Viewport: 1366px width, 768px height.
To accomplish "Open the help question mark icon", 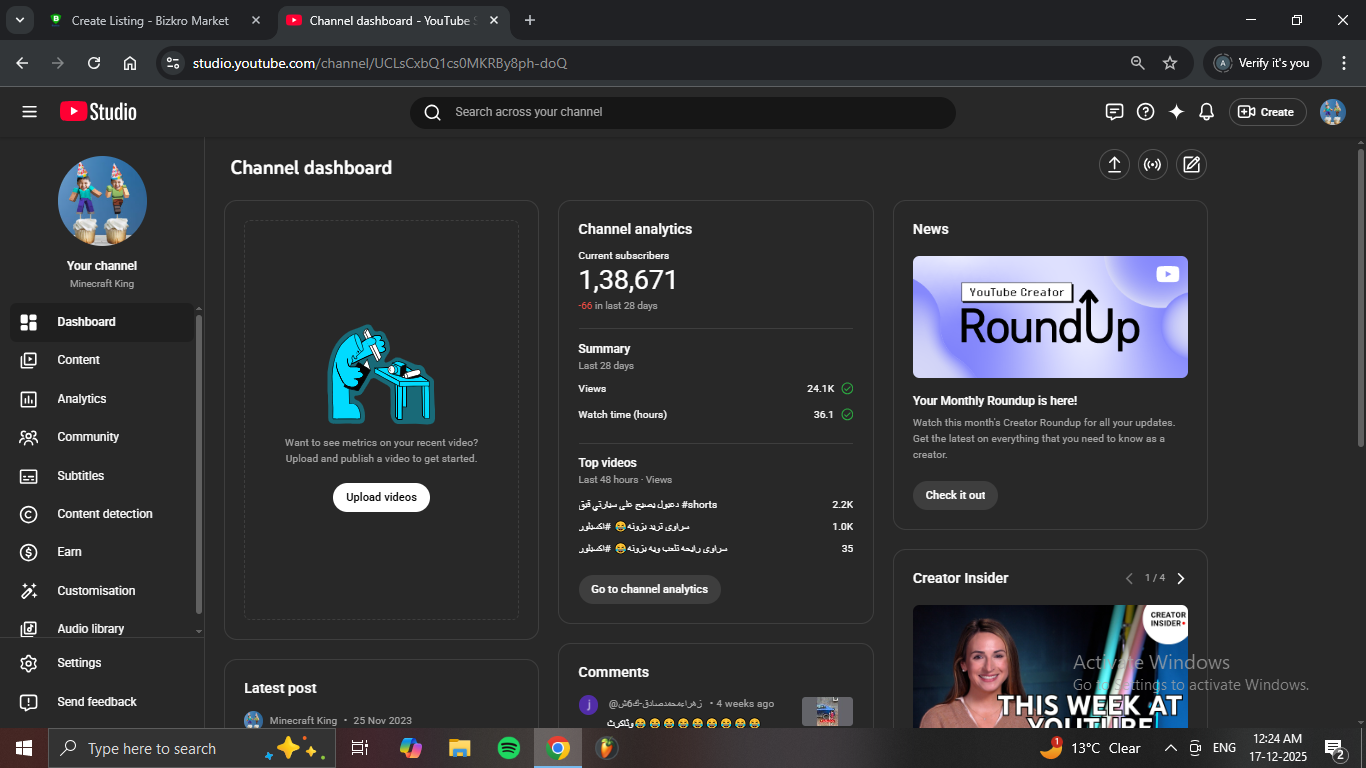I will coord(1146,112).
